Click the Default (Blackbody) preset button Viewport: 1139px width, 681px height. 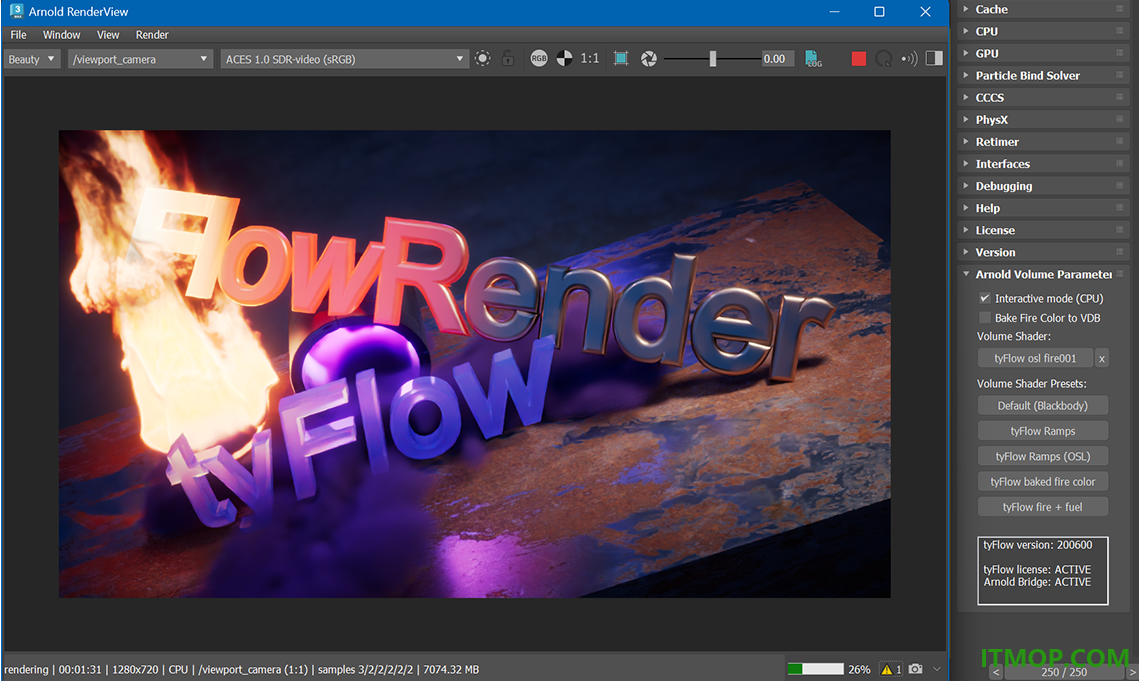point(1042,406)
